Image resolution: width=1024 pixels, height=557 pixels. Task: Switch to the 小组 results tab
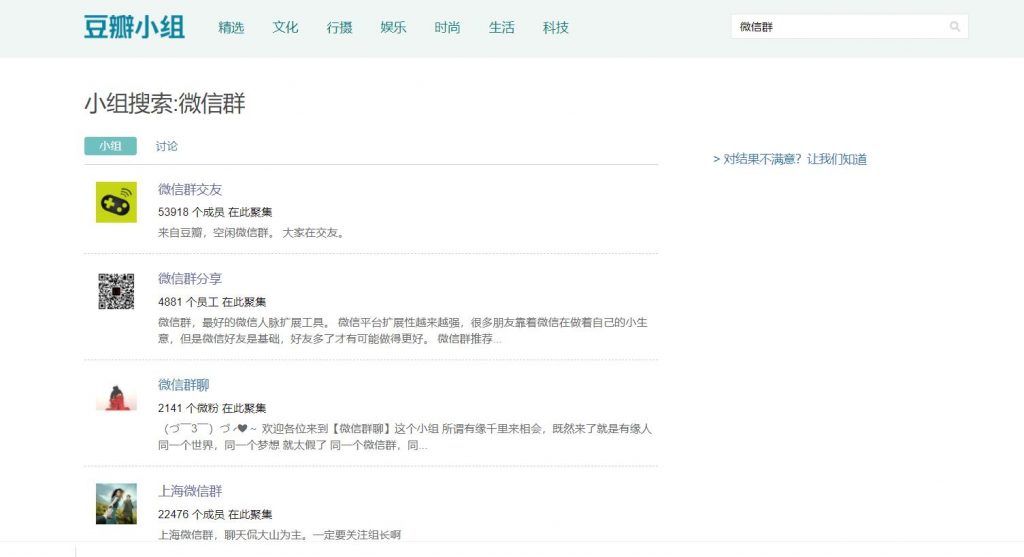point(110,146)
